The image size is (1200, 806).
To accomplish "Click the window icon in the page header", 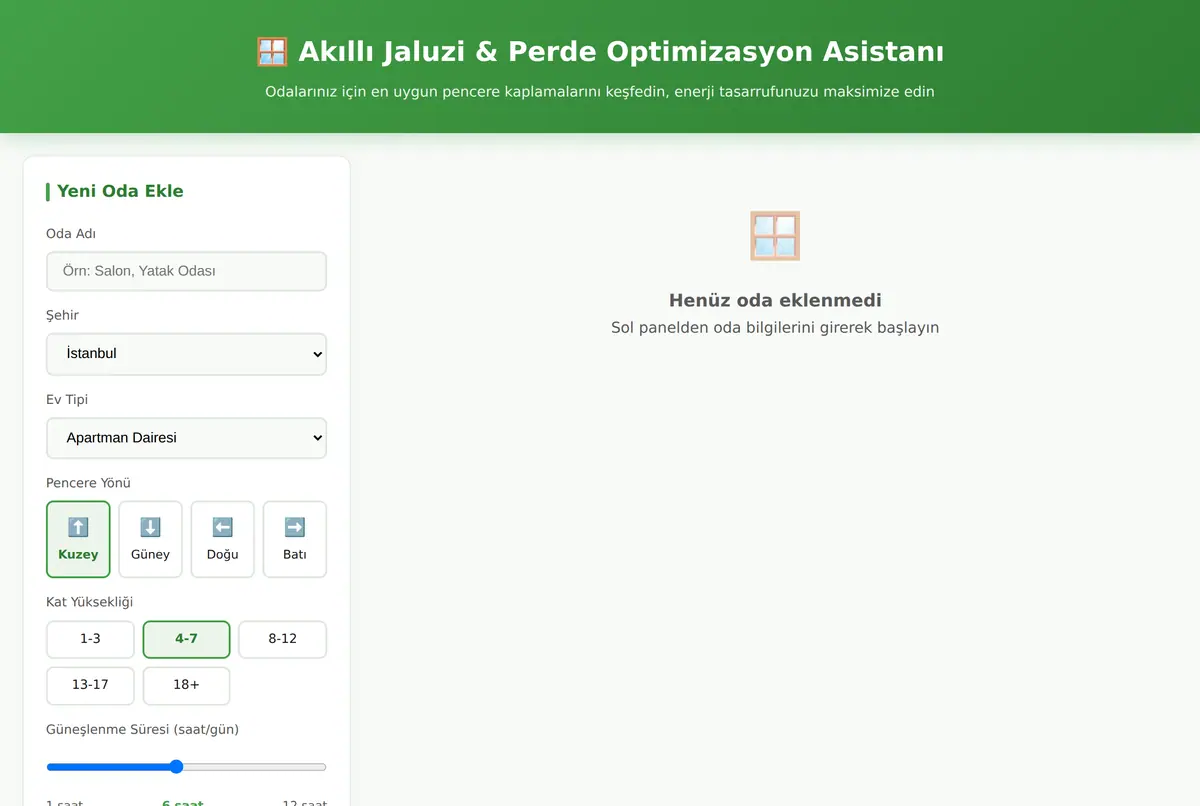I will tap(272, 52).
